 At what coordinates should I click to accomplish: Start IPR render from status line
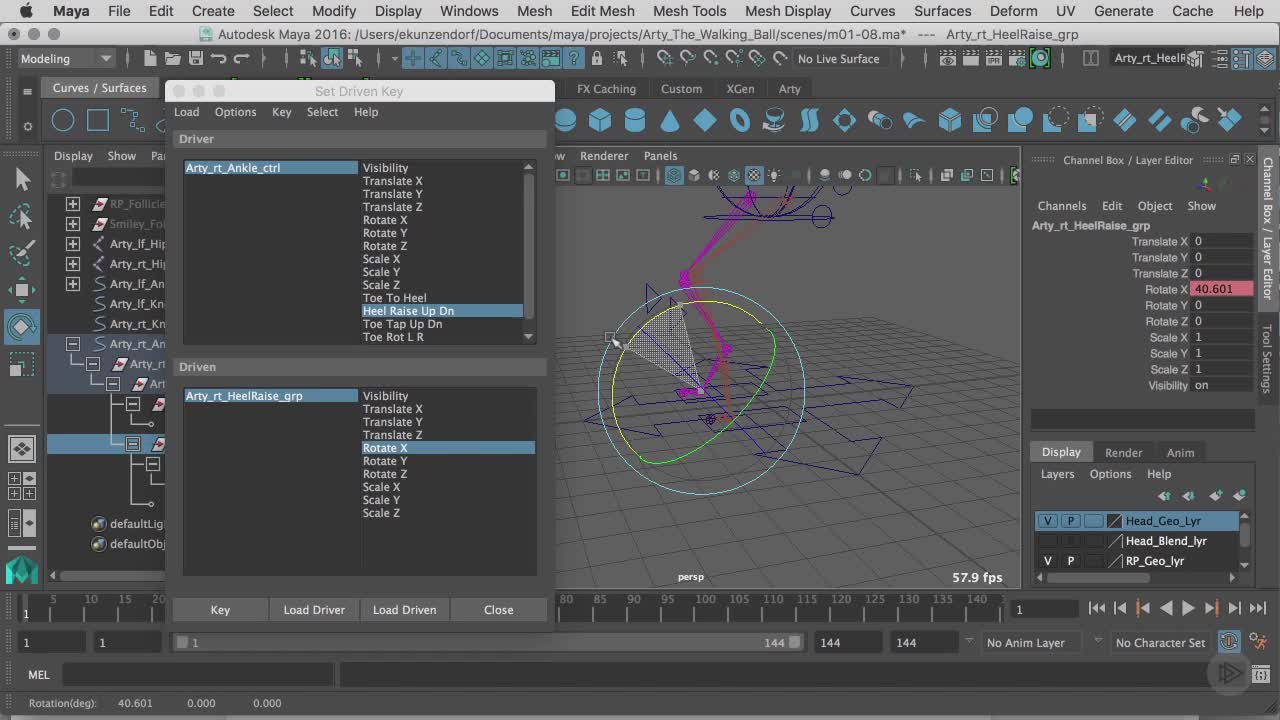click(994, 58)
